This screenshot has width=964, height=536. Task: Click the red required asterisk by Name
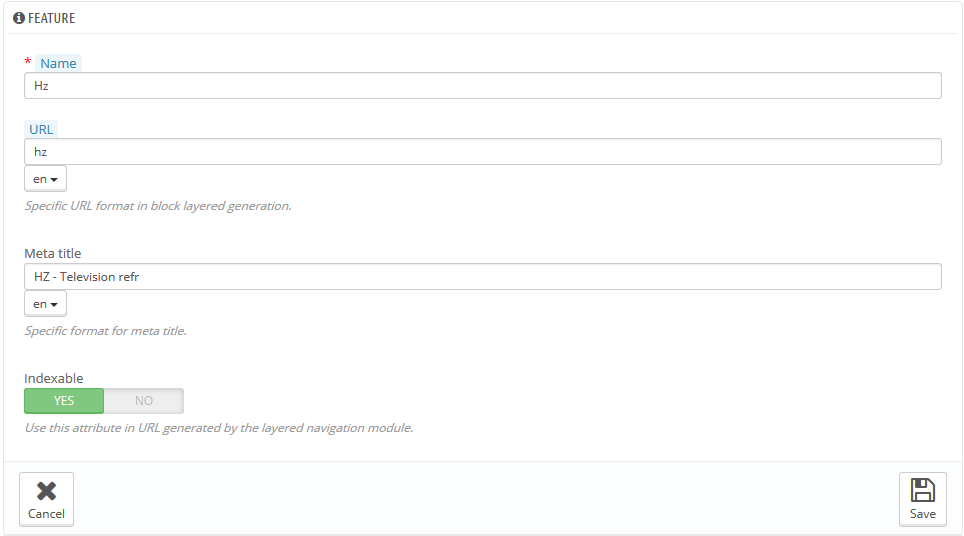click(27, 62)
